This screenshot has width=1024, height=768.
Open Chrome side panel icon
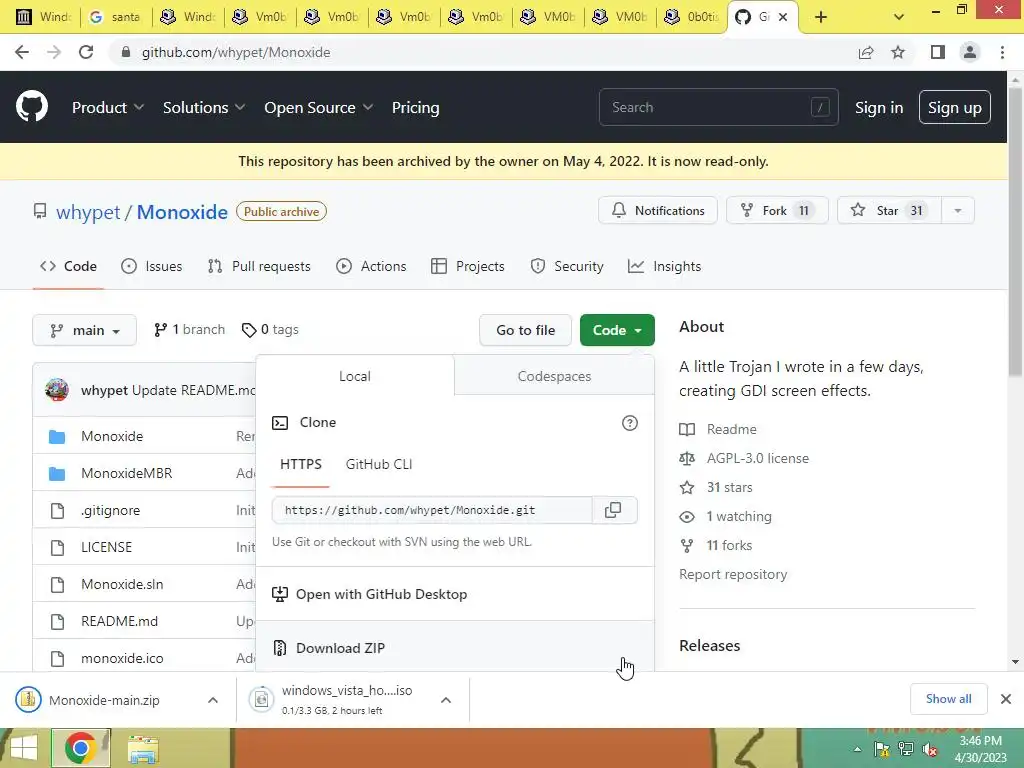click(x=938, y=52)
